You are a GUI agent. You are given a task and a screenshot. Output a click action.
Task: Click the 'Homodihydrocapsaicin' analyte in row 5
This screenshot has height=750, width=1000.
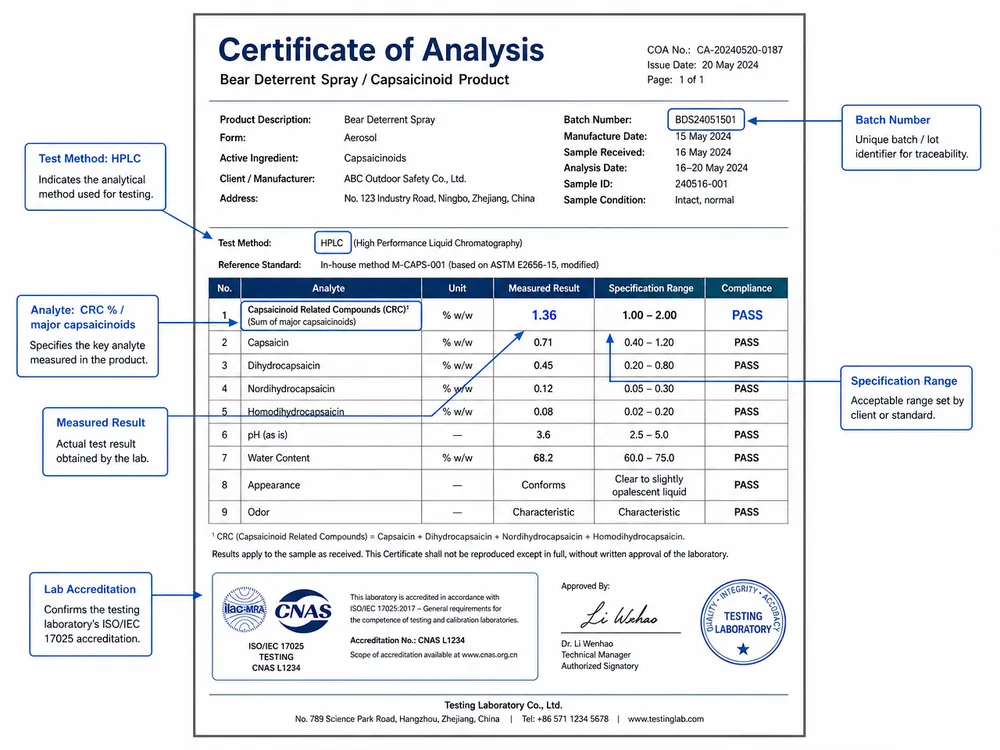click(296, 412)
